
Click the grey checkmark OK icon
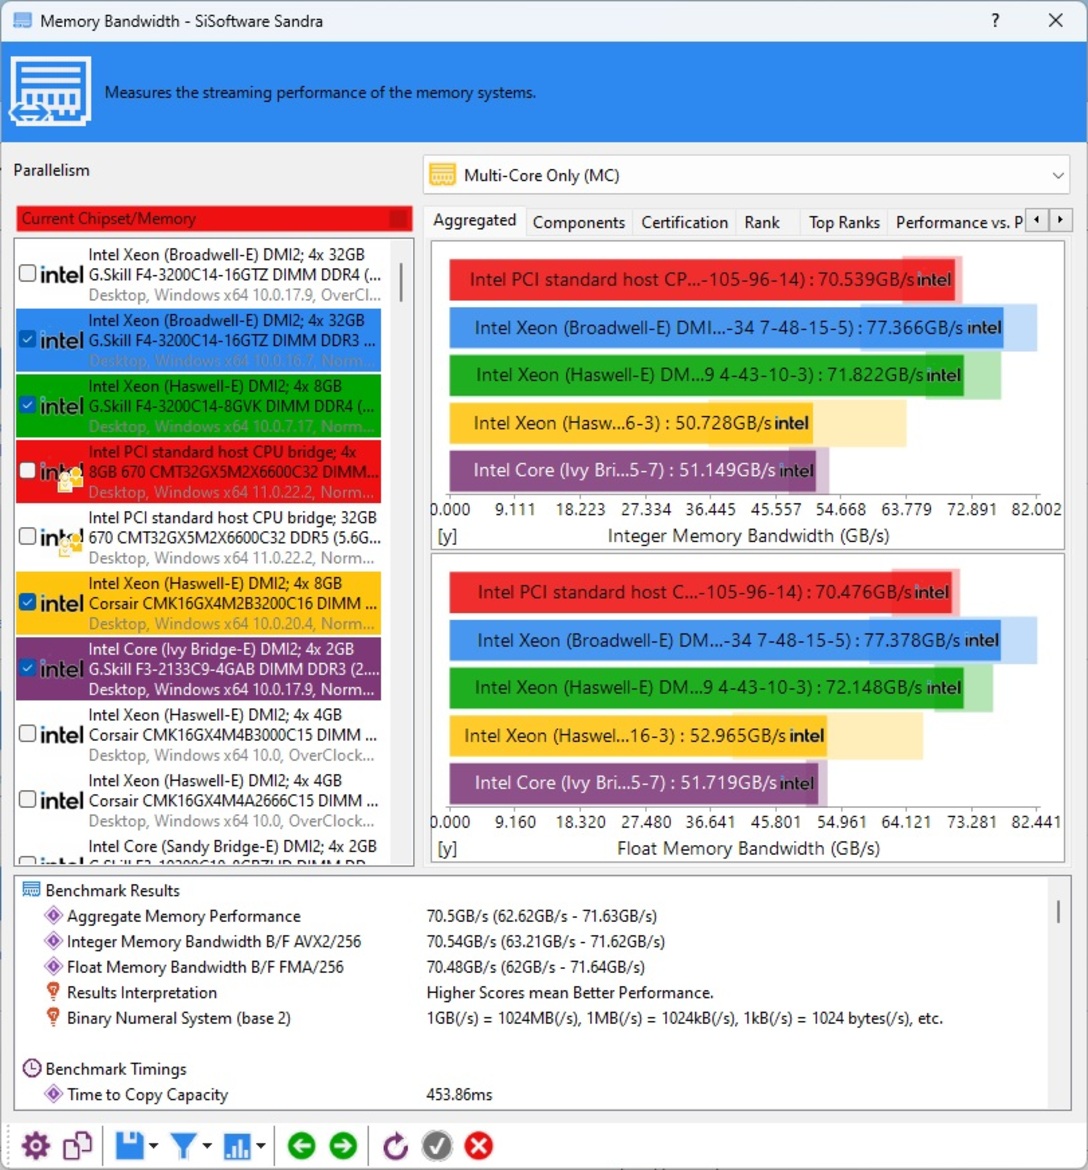(437, 1145)
